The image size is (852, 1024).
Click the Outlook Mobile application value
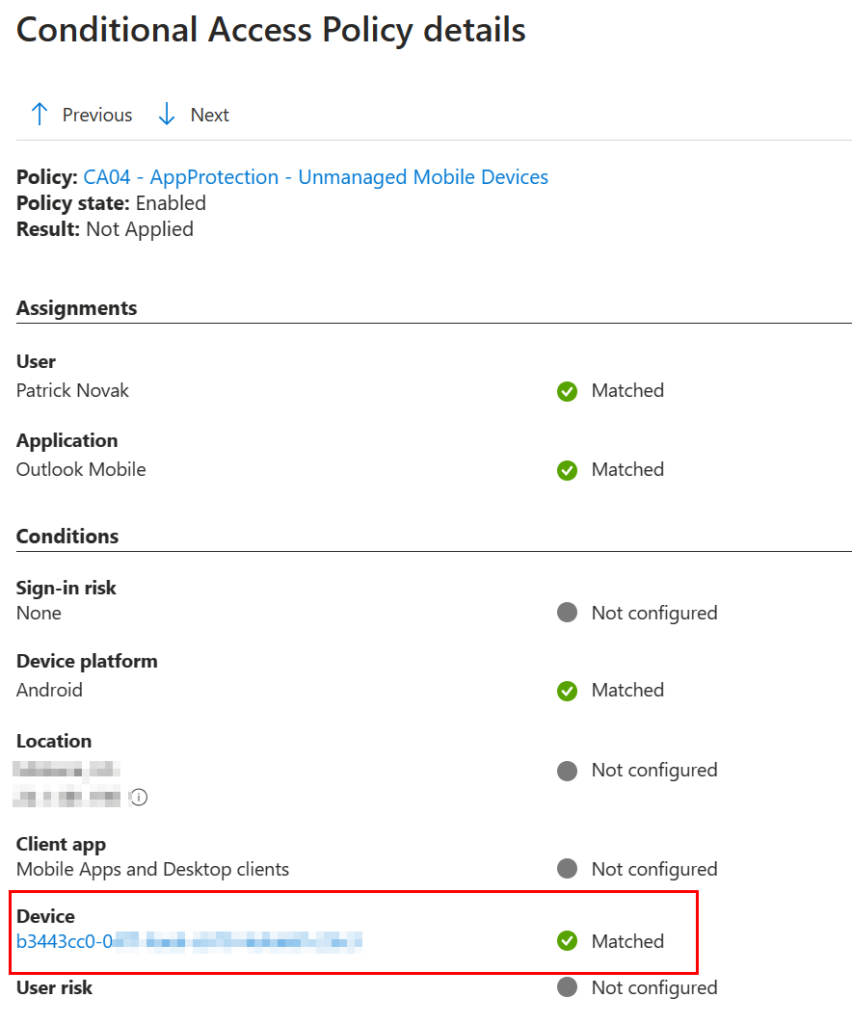pyautogui.click(x=81, y=469)
